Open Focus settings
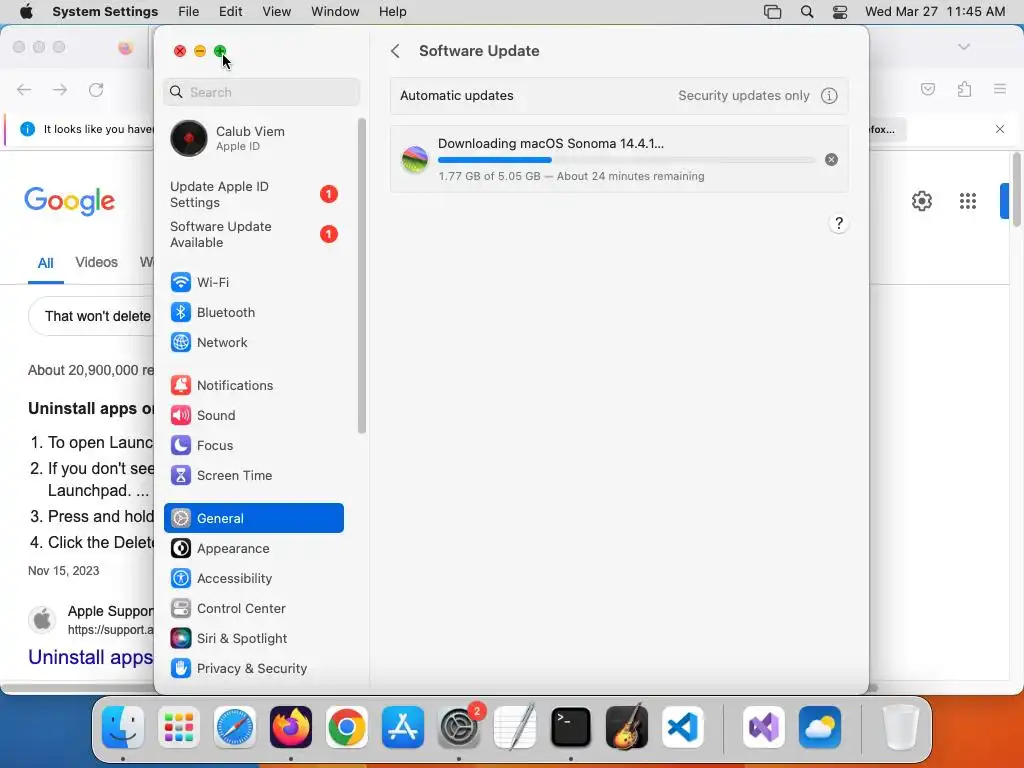 (x=253, y=445)
